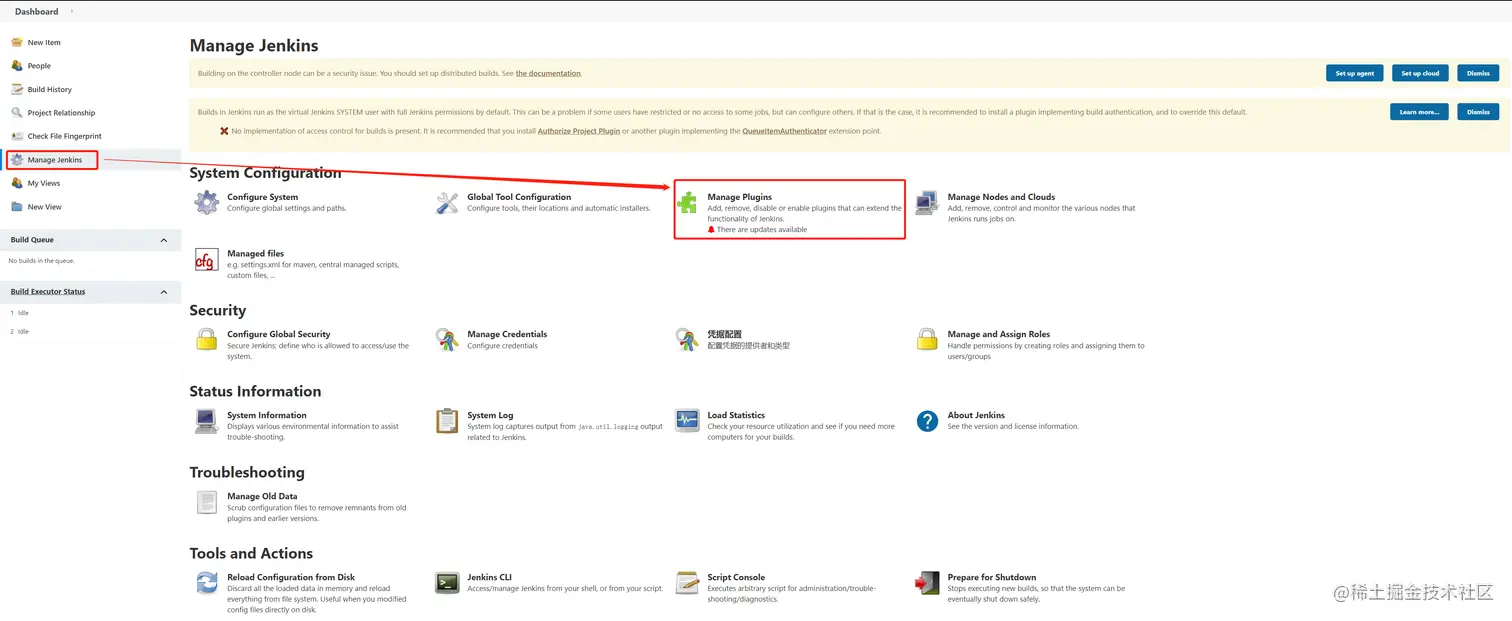Click the Check File Fingerprint icon
Image resolution: width=1512 pixels, height=621 pixels.
click(17, 136)
